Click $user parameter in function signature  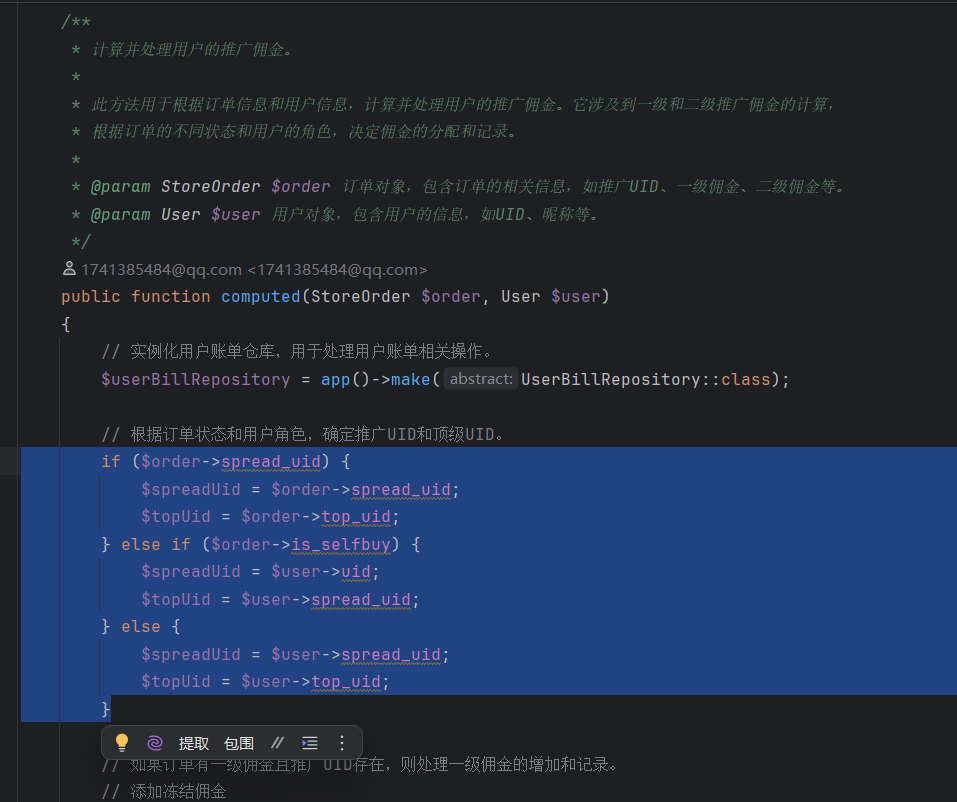pyautogui.click(x=576, y=297)
